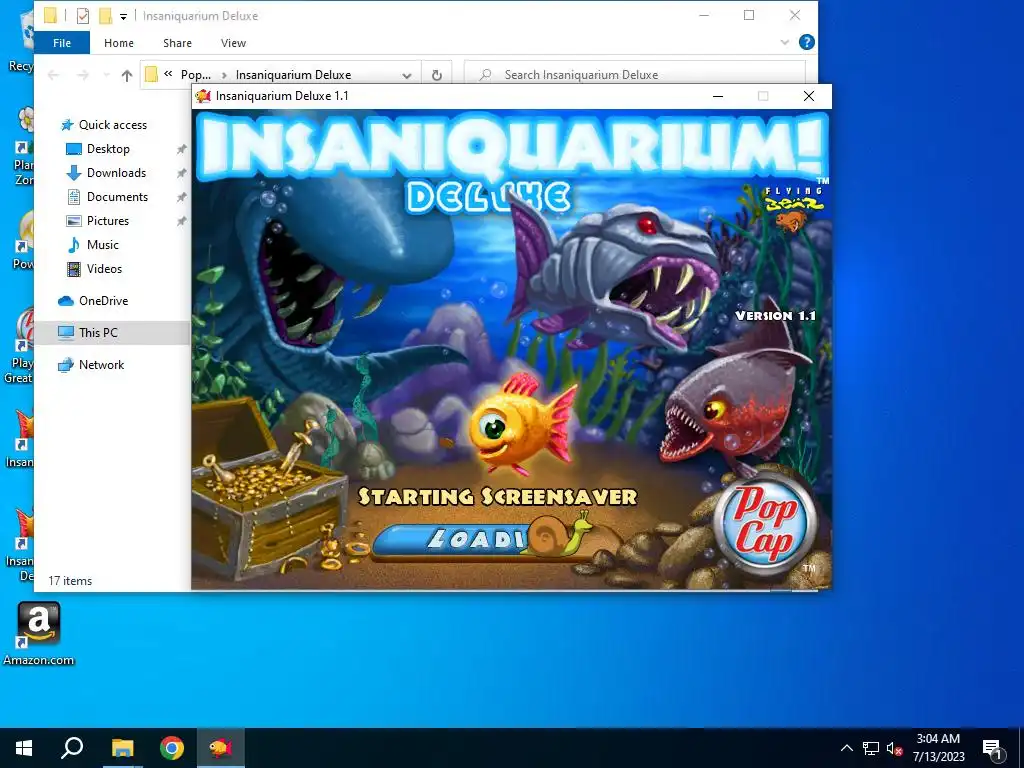Open the Share ribbon tab
The height and width of the screenshot is (768, 1024).
tap(177, 43)
